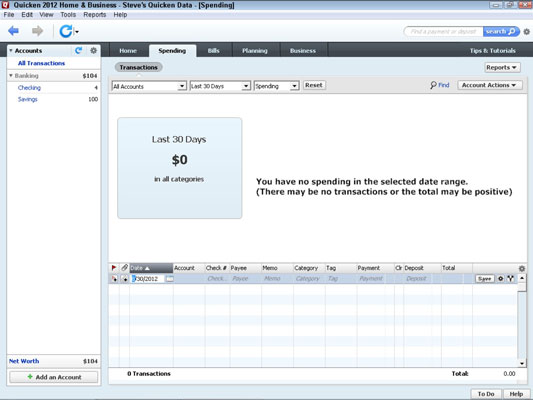The width and height of the screenshot is (533, 400).
Task: Switch to the Home tab
Action: [x=128, y=51]
